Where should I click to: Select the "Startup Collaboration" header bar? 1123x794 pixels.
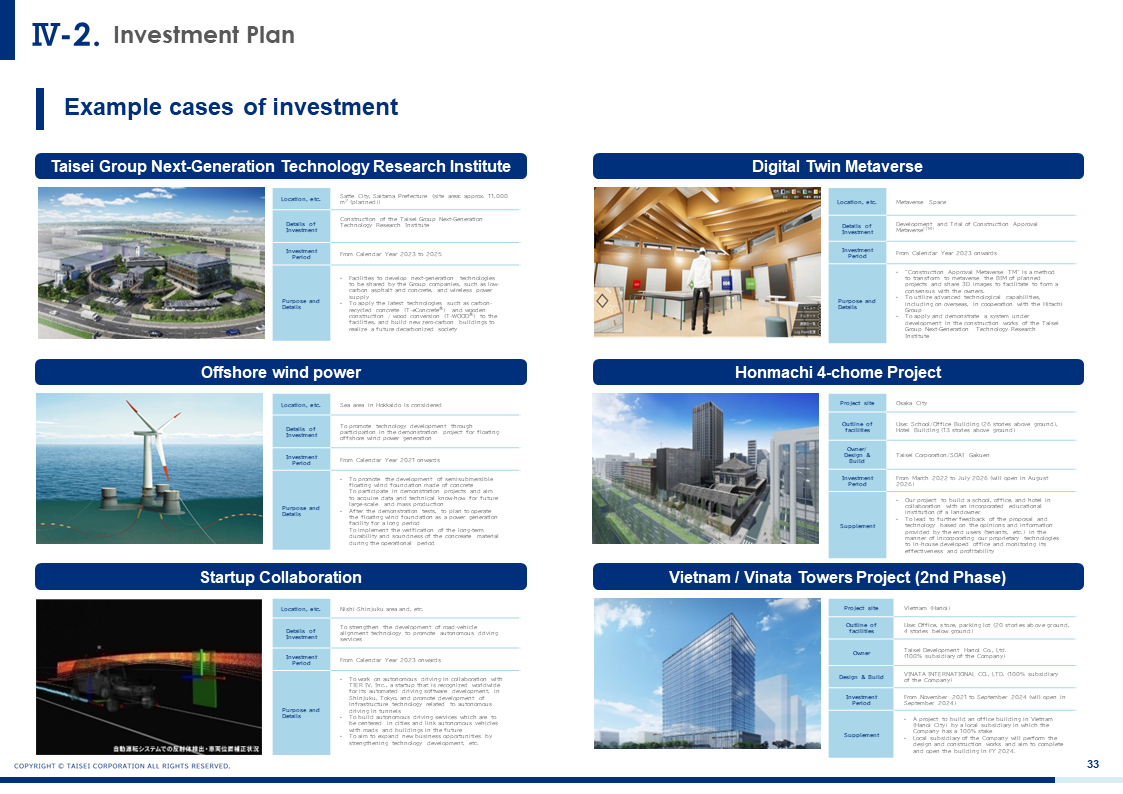pyautogui.click(x=281, y=577)
